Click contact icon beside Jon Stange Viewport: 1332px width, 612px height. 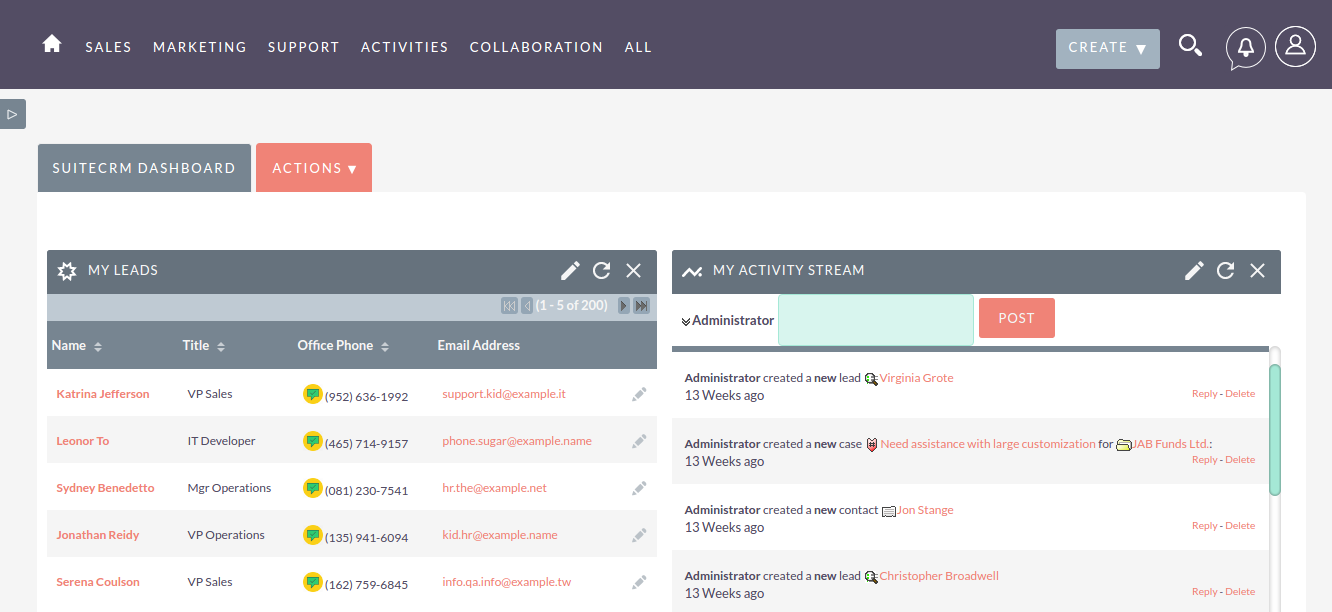(889, 510)
